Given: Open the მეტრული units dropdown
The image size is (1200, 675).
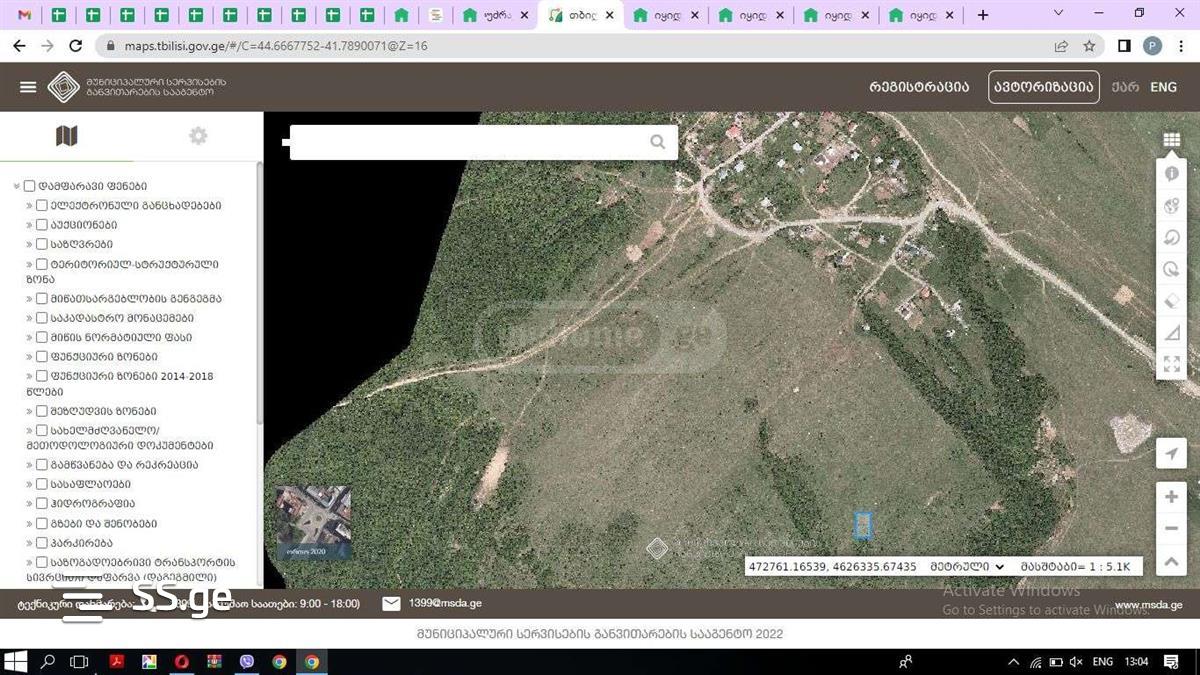Looking at the screenshot, I should pyautogui.click(x=967, y=567).
